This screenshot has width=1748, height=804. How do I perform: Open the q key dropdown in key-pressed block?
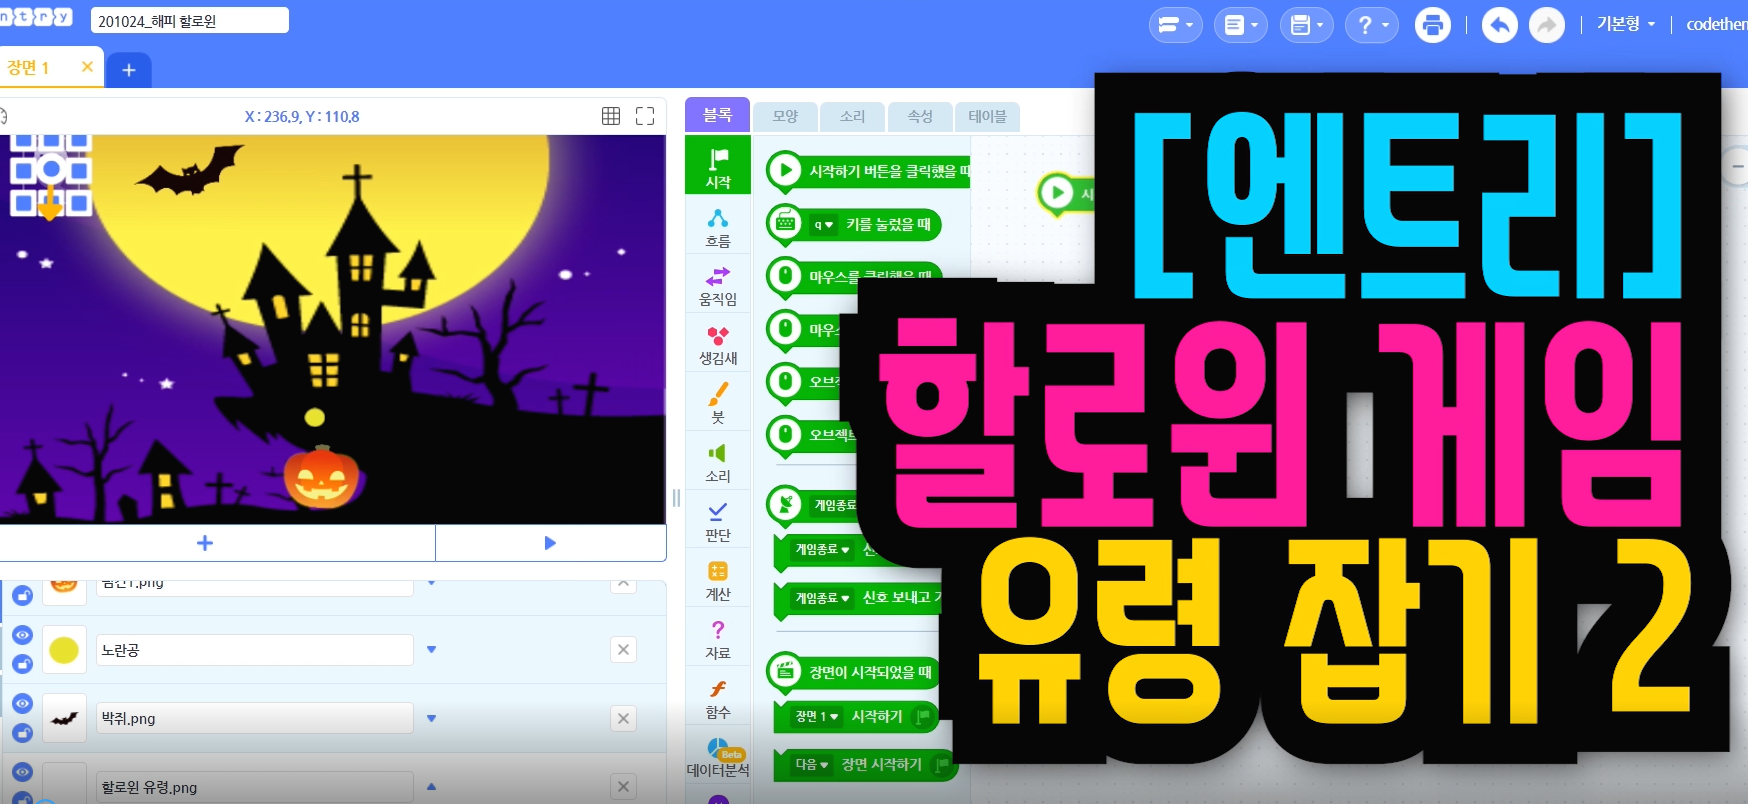(823, 225)
